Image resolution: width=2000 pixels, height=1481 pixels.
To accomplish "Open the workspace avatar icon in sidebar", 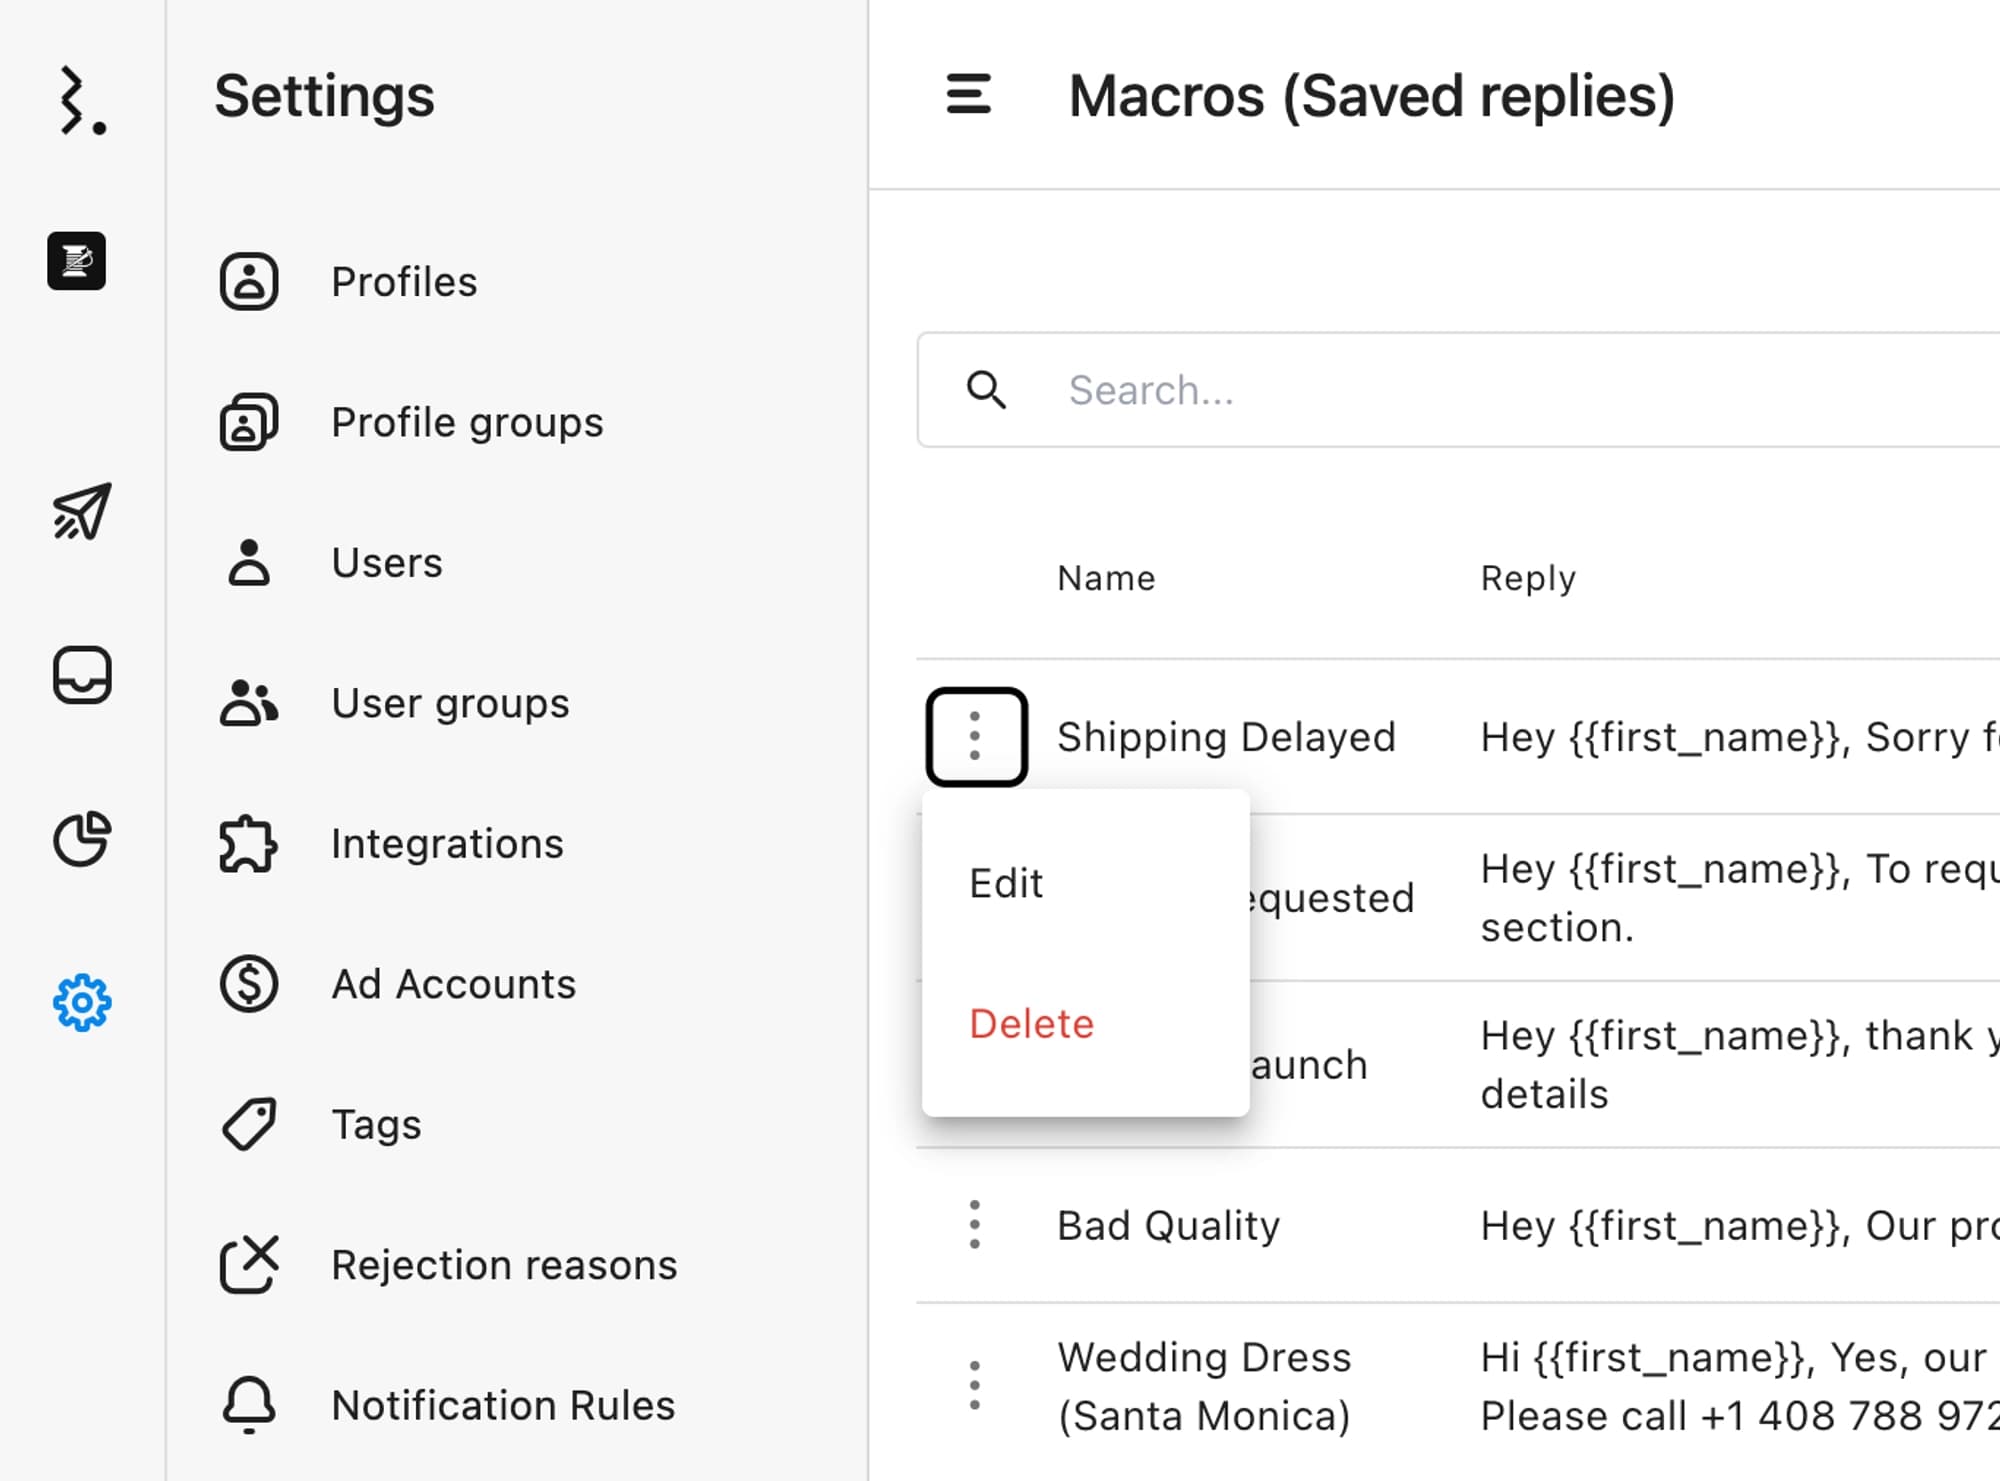I will pyautogui.click(x=77, y=261).
